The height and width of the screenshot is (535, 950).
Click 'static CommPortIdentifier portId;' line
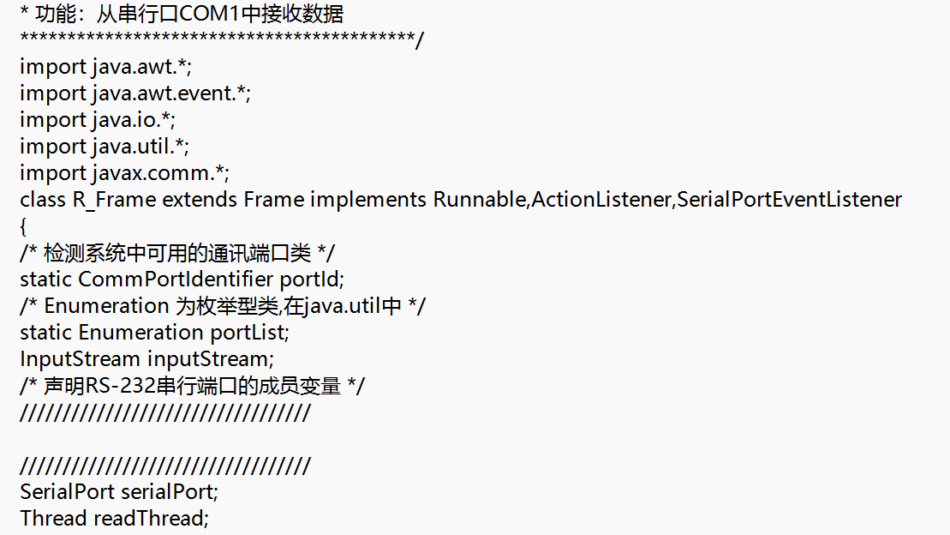pyautogui.click(x=182, y=279)
